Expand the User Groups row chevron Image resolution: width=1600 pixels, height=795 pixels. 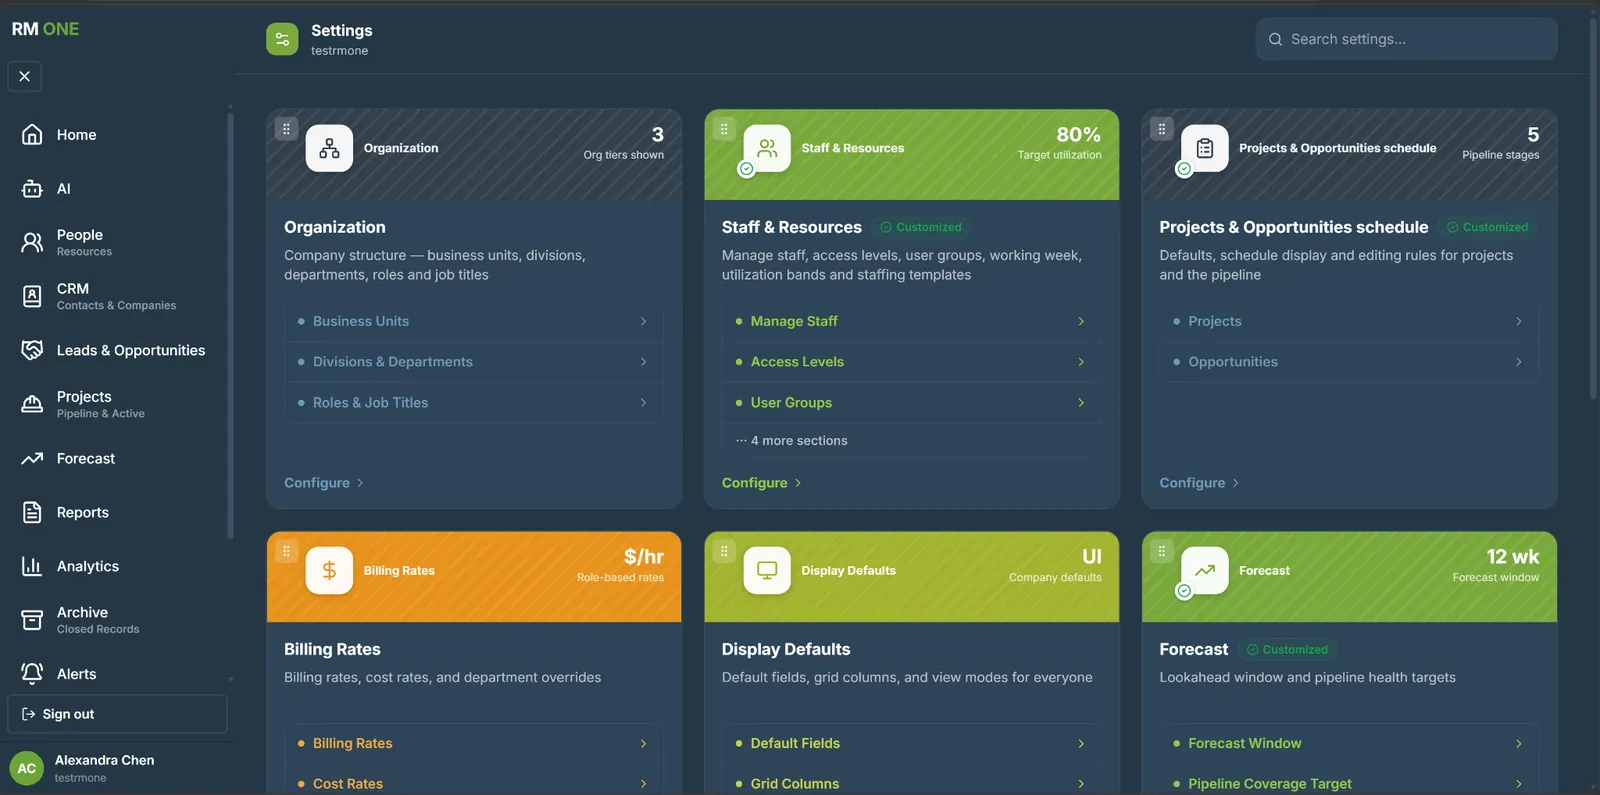point(1081,402)
